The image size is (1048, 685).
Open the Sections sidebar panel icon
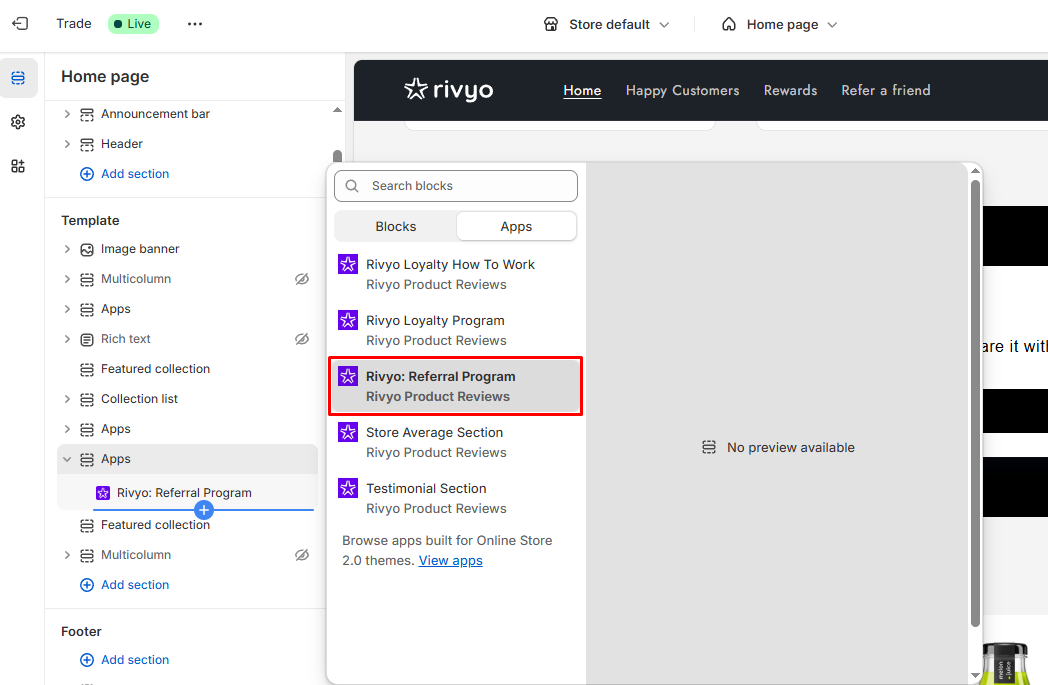click(18, 78)
